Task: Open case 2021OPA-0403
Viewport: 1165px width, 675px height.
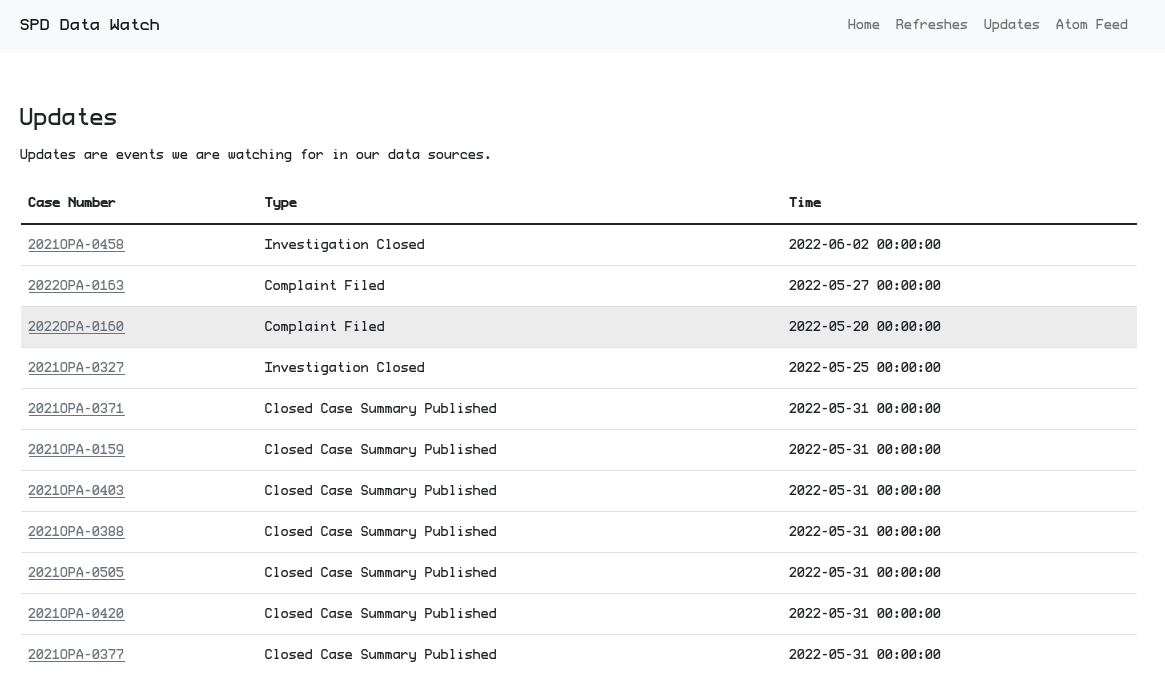Action: coord(76,490)
